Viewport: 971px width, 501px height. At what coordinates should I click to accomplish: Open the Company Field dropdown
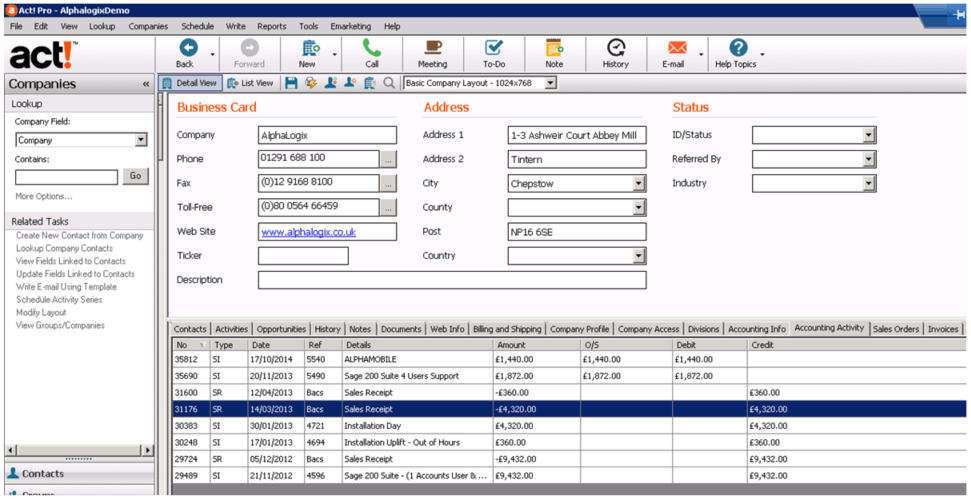click(141, 140)
